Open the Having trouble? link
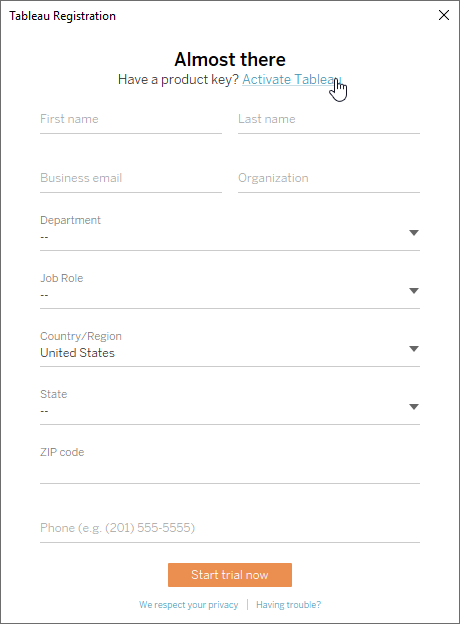Screen dimensions: 460x624 pyautogui.click(x=288, y=605)
